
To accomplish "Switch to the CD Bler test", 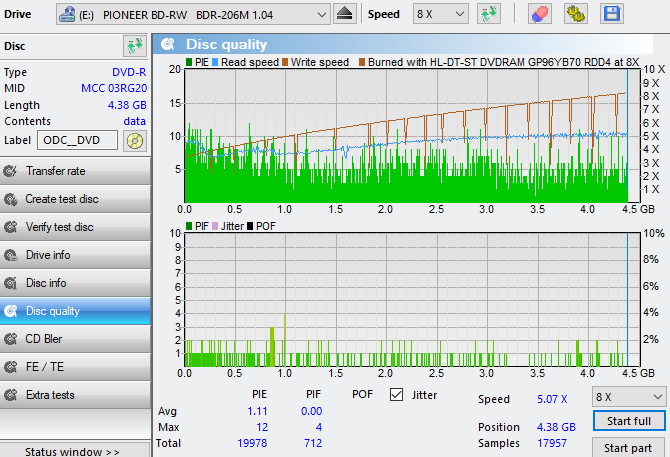I will tap(75, 339).
